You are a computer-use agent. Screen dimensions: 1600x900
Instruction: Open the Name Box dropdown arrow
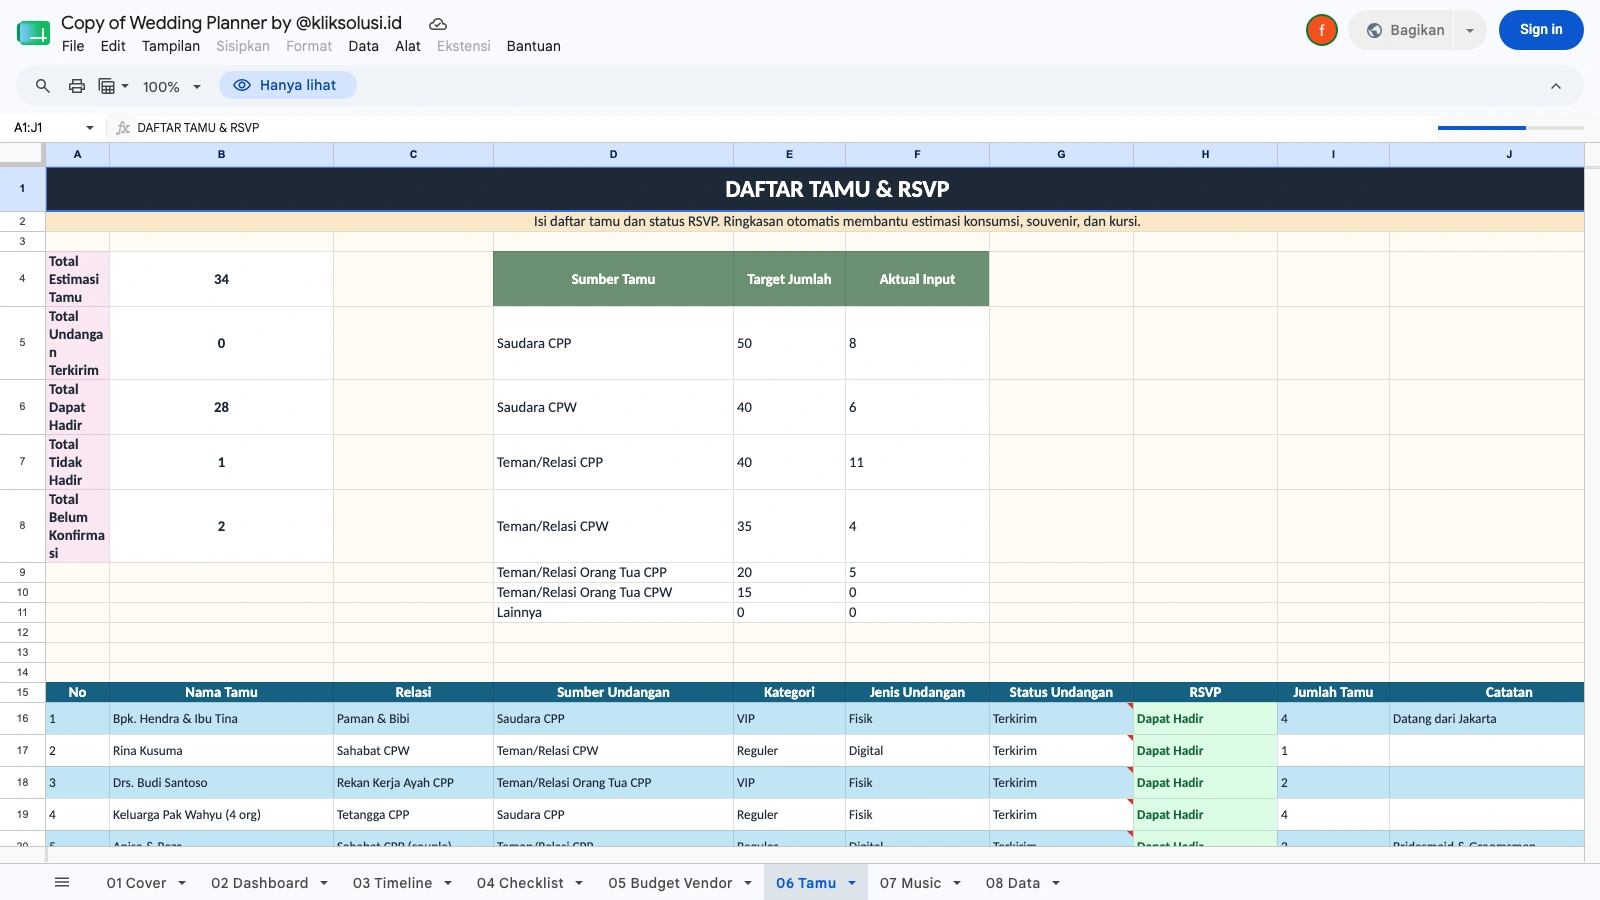90,128
